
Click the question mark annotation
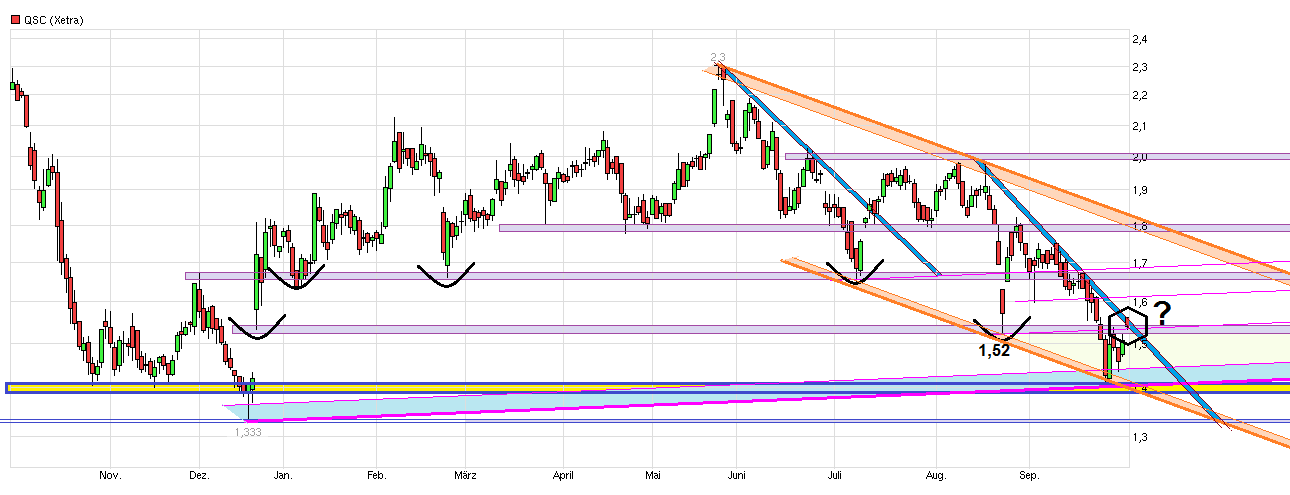tap(1163, 311)
